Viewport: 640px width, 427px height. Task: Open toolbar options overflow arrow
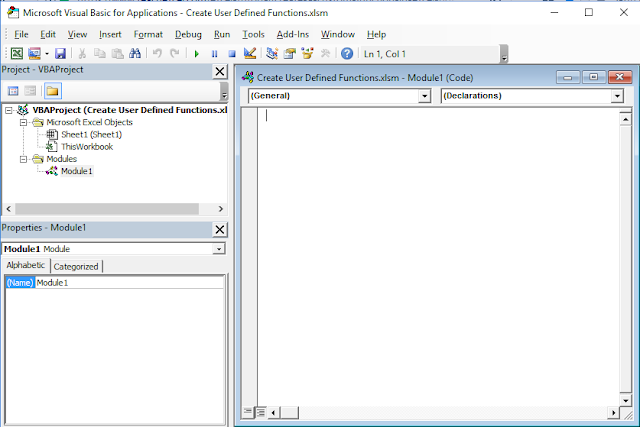504,54
